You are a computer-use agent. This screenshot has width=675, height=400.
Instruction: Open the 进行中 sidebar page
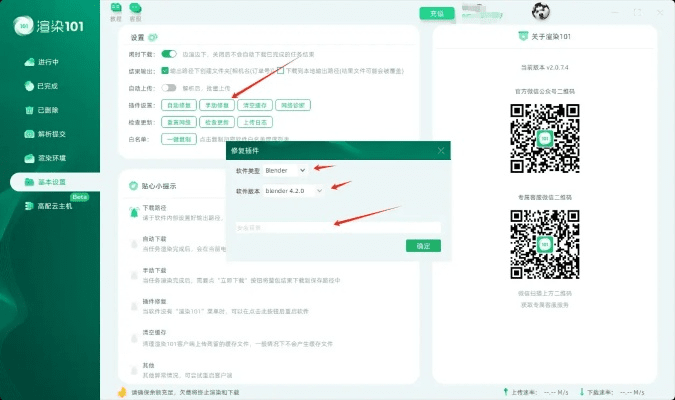point(42,62)
